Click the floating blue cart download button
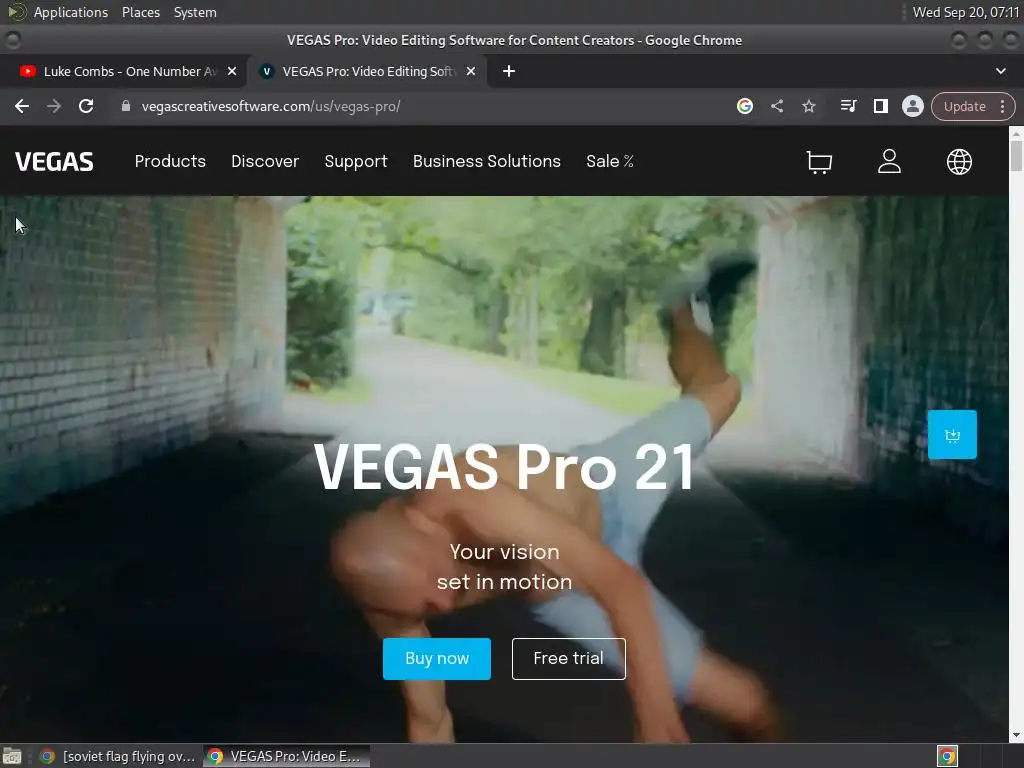The width and height of the screenshot is (1024, 768). (952, 434)
